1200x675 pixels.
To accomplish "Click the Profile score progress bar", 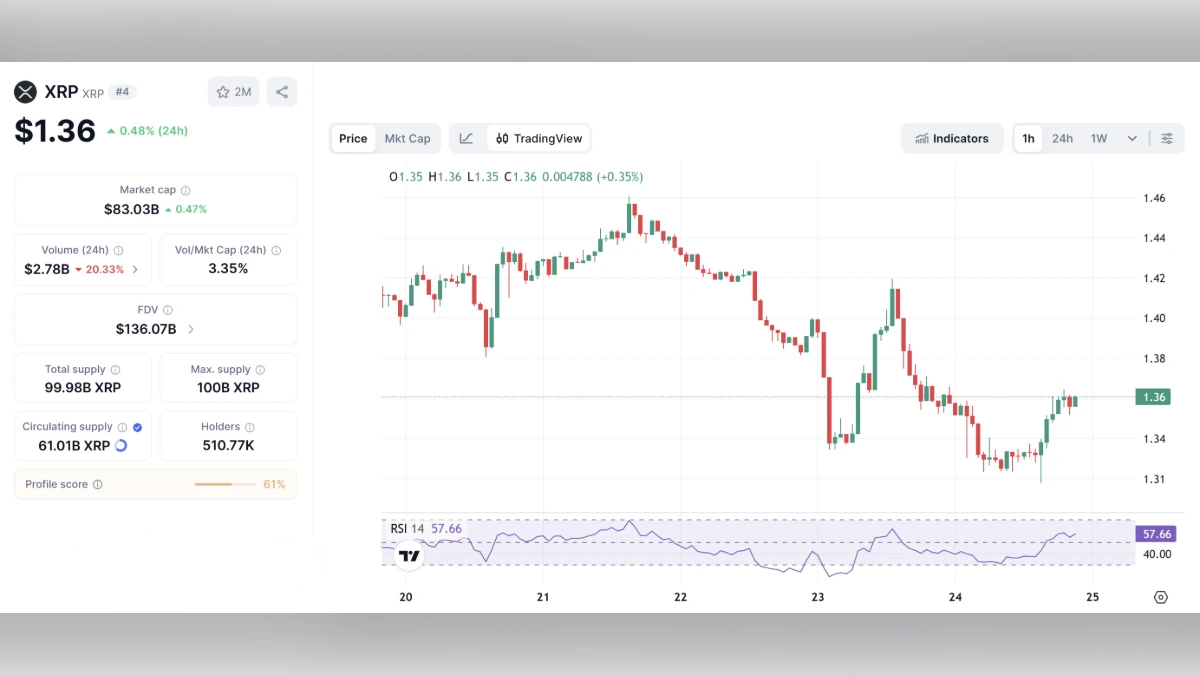I will [x=224, y=483].
